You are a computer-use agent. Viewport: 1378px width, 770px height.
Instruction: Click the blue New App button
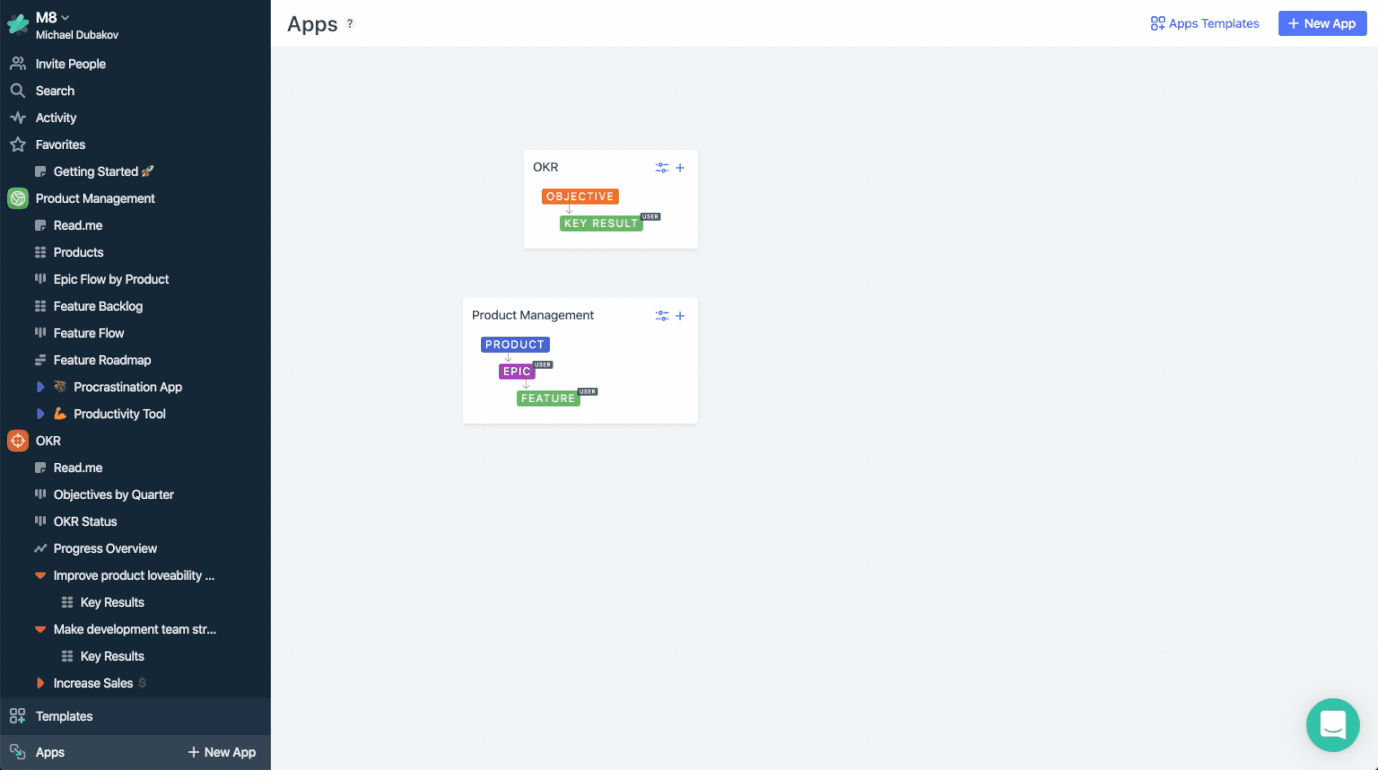[x=1322, y=24]
